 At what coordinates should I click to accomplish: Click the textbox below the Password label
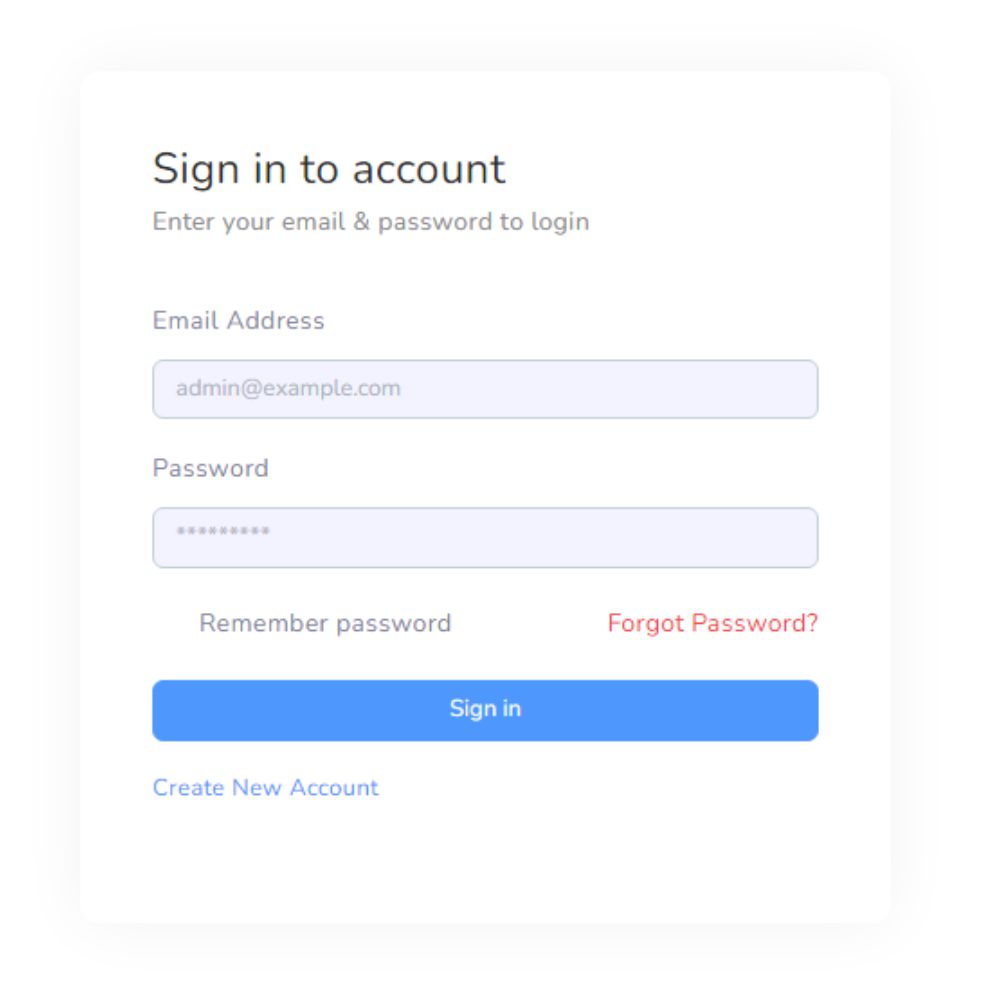485,537
